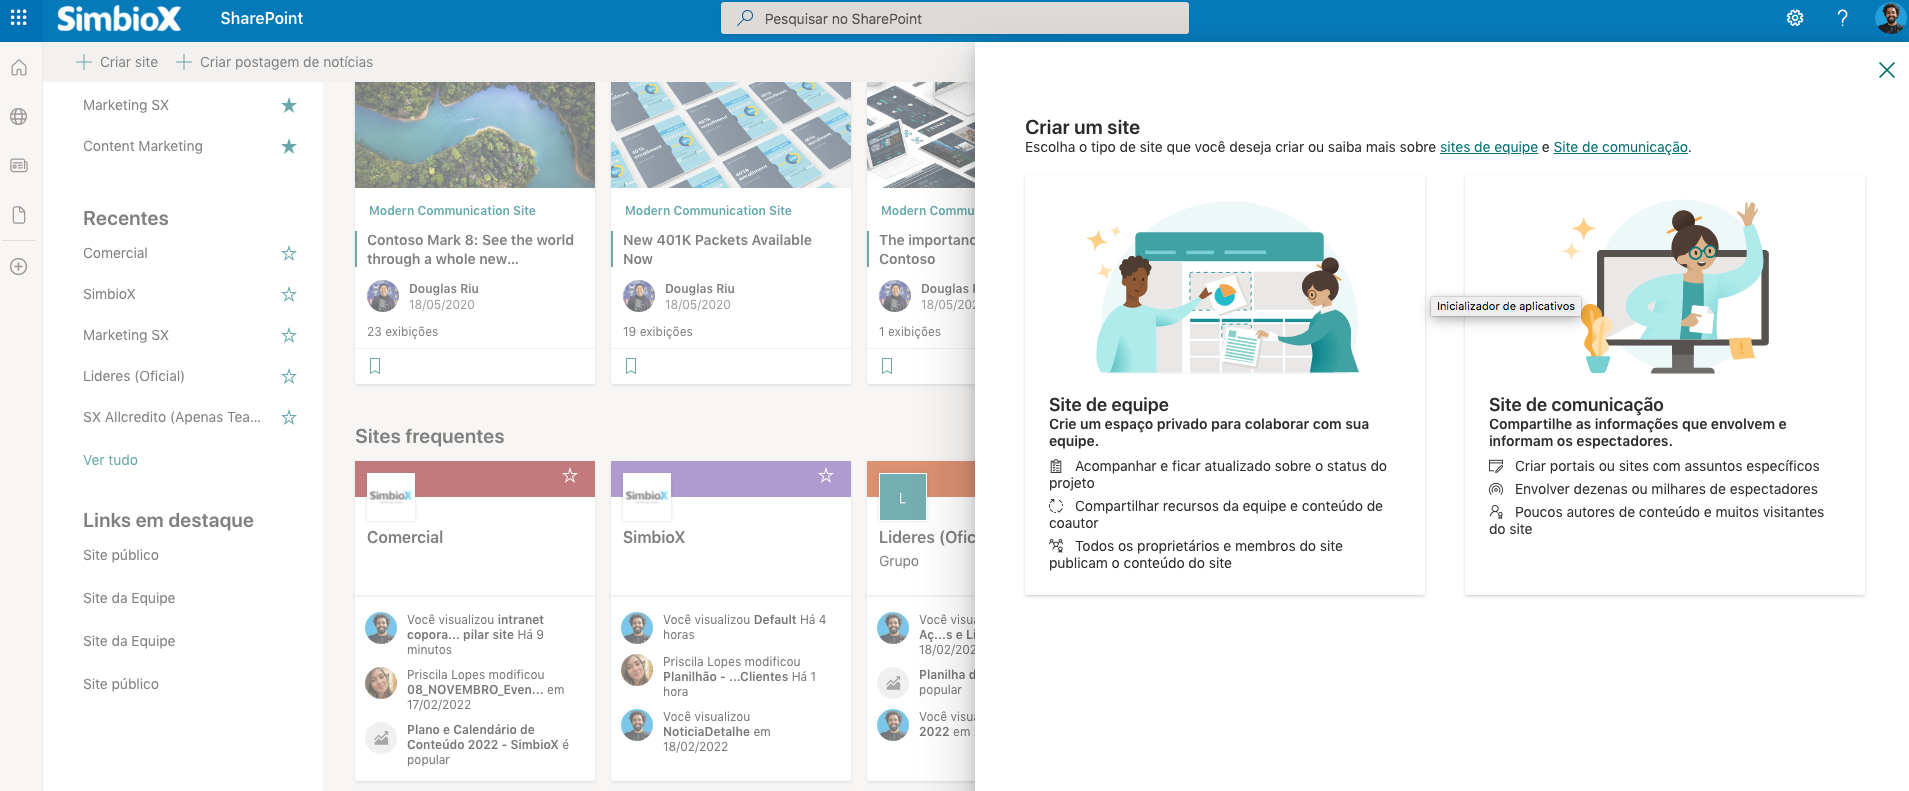Click Douglas Riu avatar on Contoso Mark 8 card
The image size is (1909, 791).
383,296
